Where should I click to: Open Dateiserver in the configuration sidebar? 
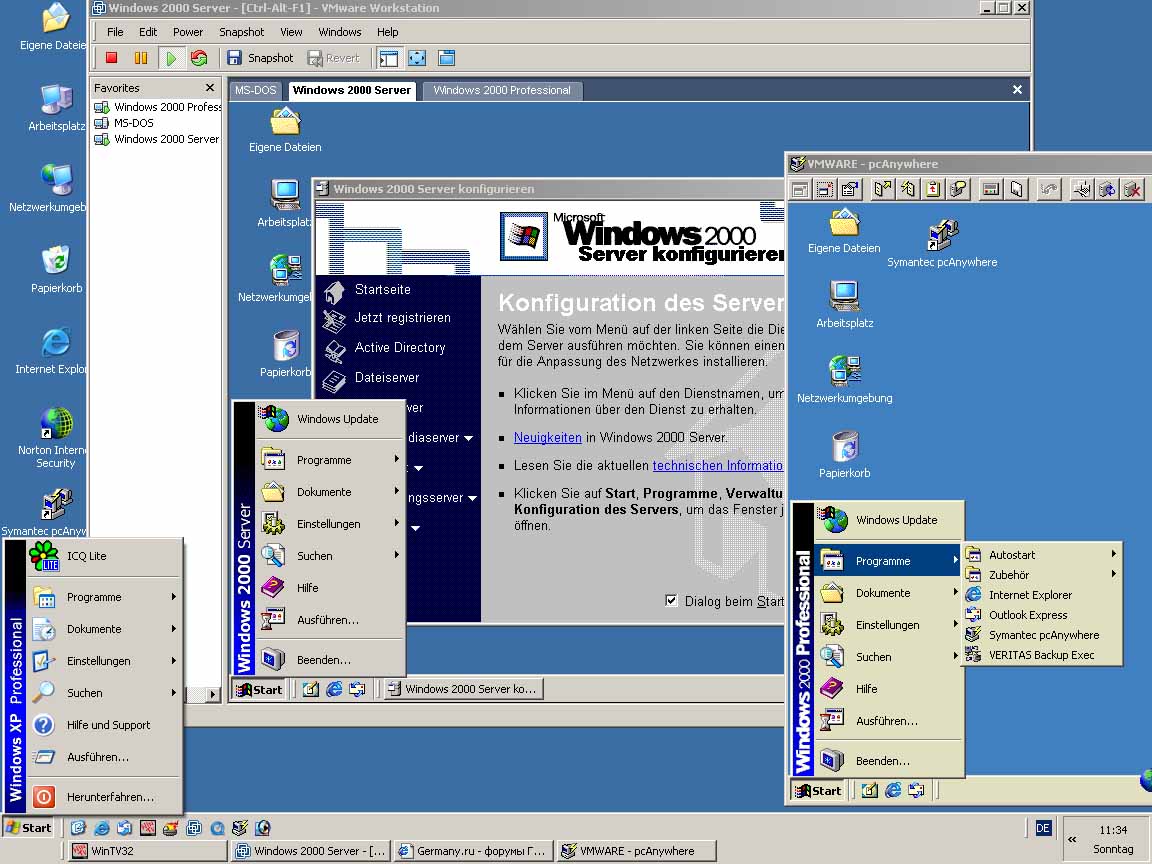(x=371, y=378)
